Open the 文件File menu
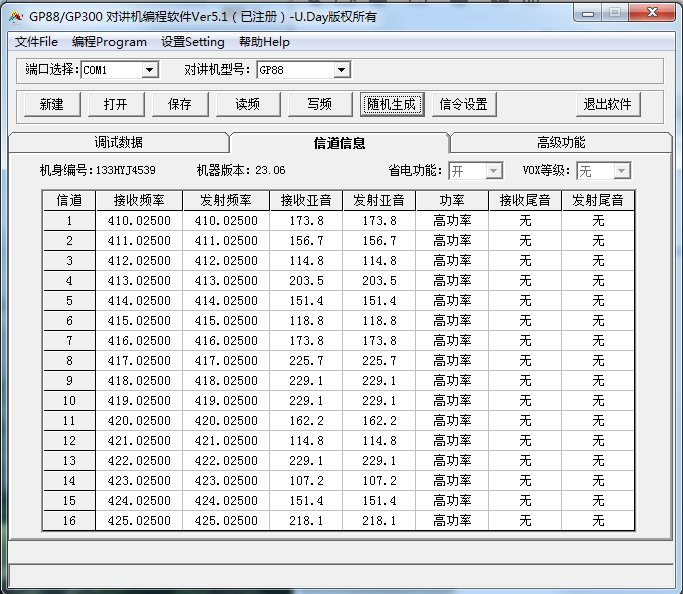683x594 pixels. point(36,42)
